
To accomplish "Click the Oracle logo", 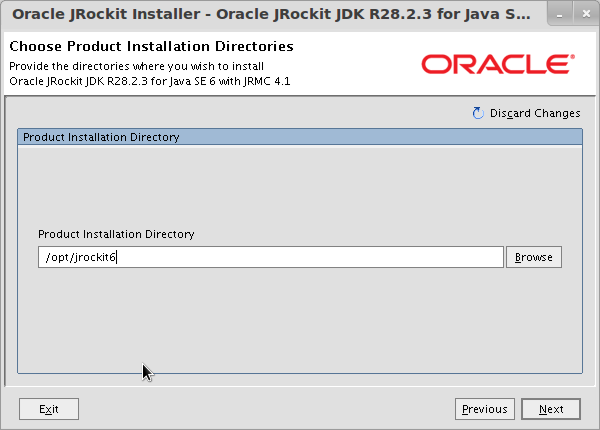I will (x=498, y=64).
